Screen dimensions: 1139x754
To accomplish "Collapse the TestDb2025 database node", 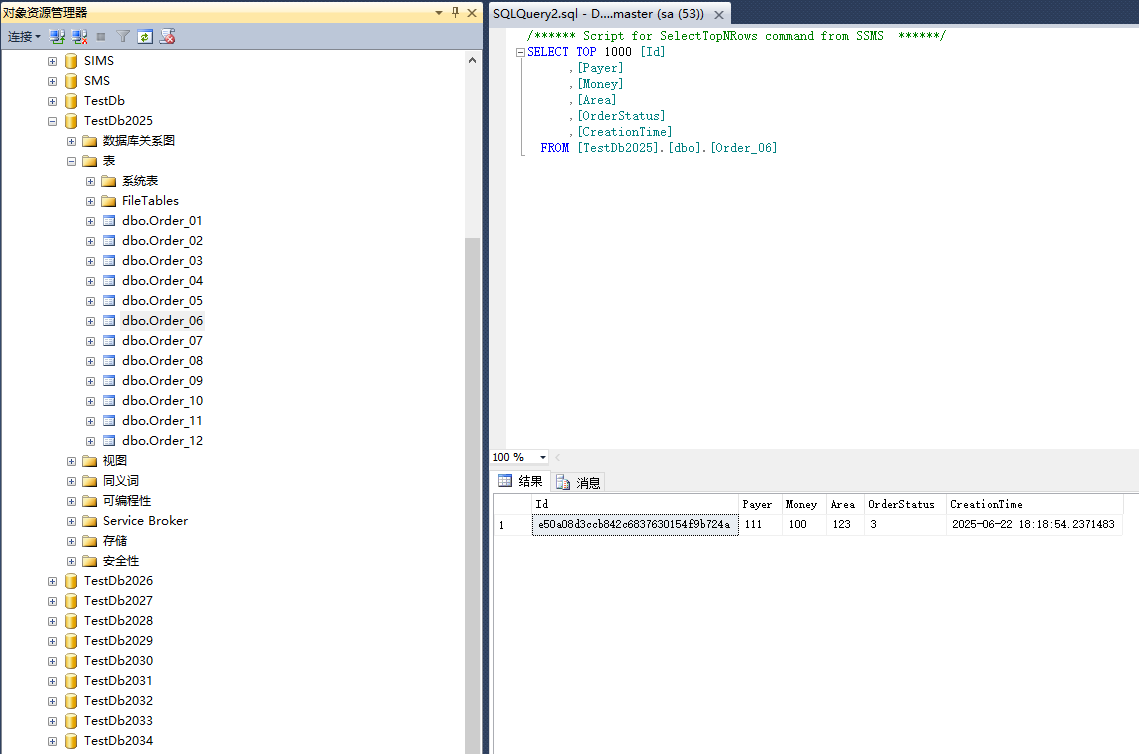I will pos(52,121).
